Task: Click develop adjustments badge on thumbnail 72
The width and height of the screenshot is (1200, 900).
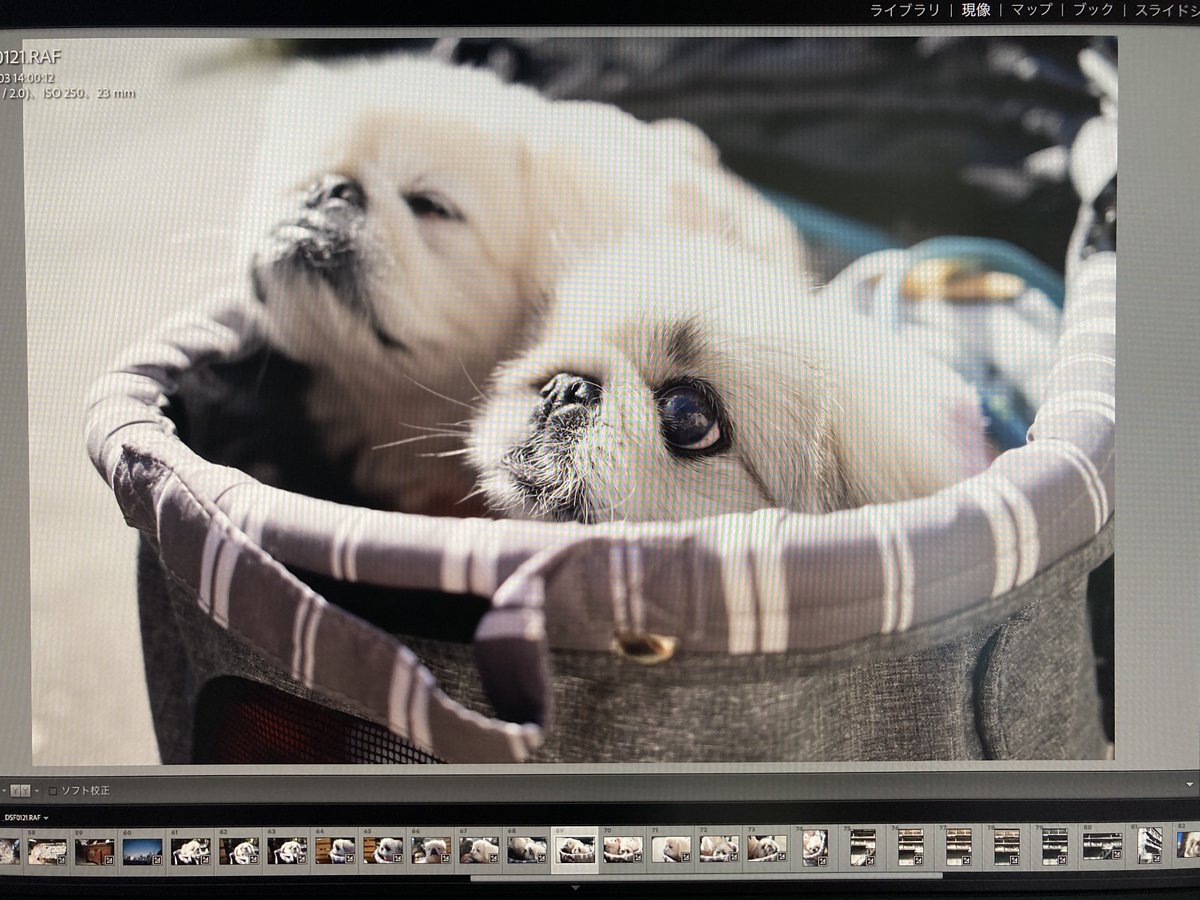Action: click(733, 856)
